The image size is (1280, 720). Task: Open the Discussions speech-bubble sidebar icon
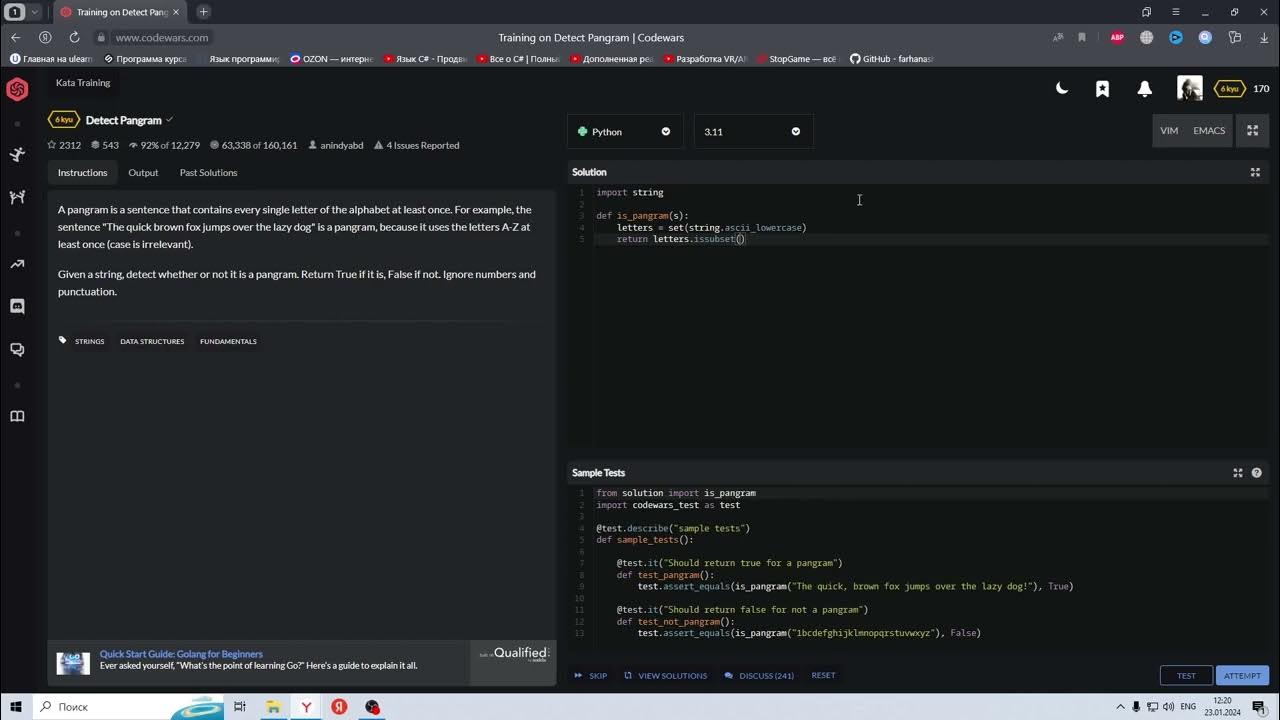tap(17, 349)
